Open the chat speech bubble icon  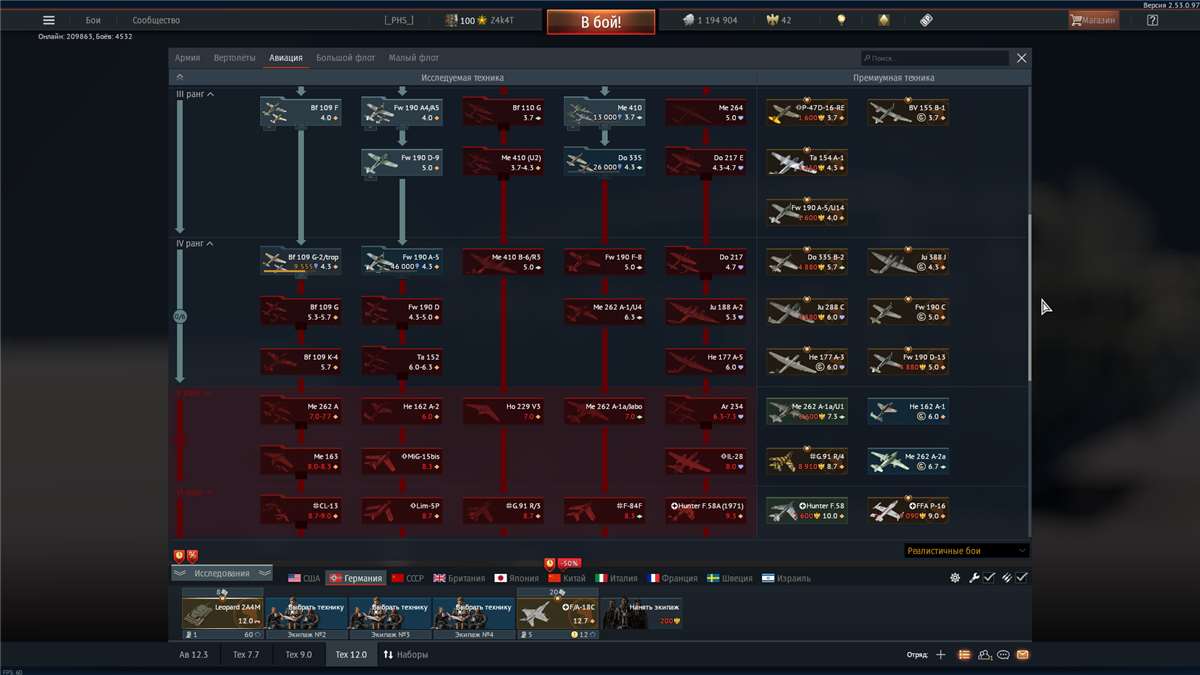[x=1003, y=655]
